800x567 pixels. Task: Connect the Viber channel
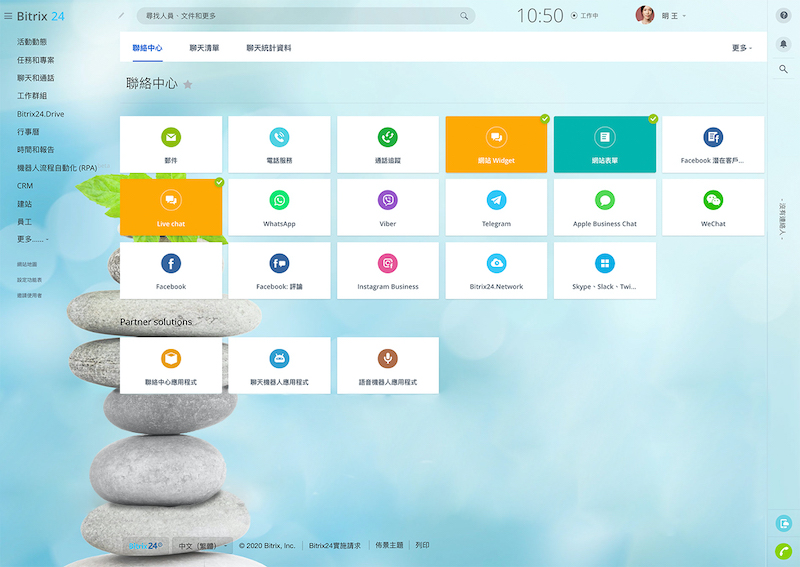pyautogui.click(x=388, y=207)
